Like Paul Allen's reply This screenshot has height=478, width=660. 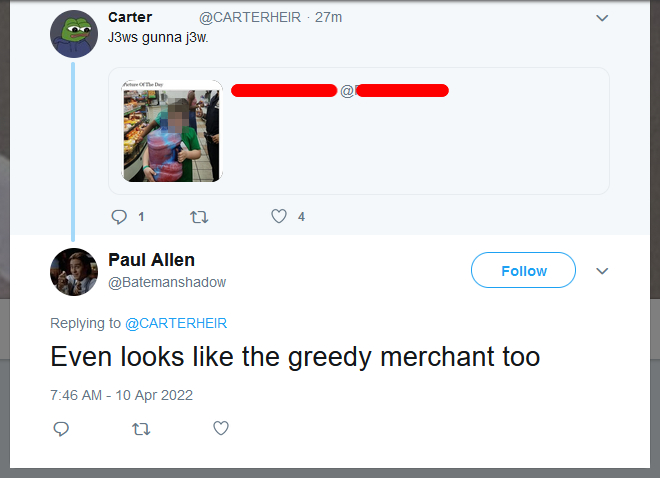pyautogui.click(x=221, y=428)
